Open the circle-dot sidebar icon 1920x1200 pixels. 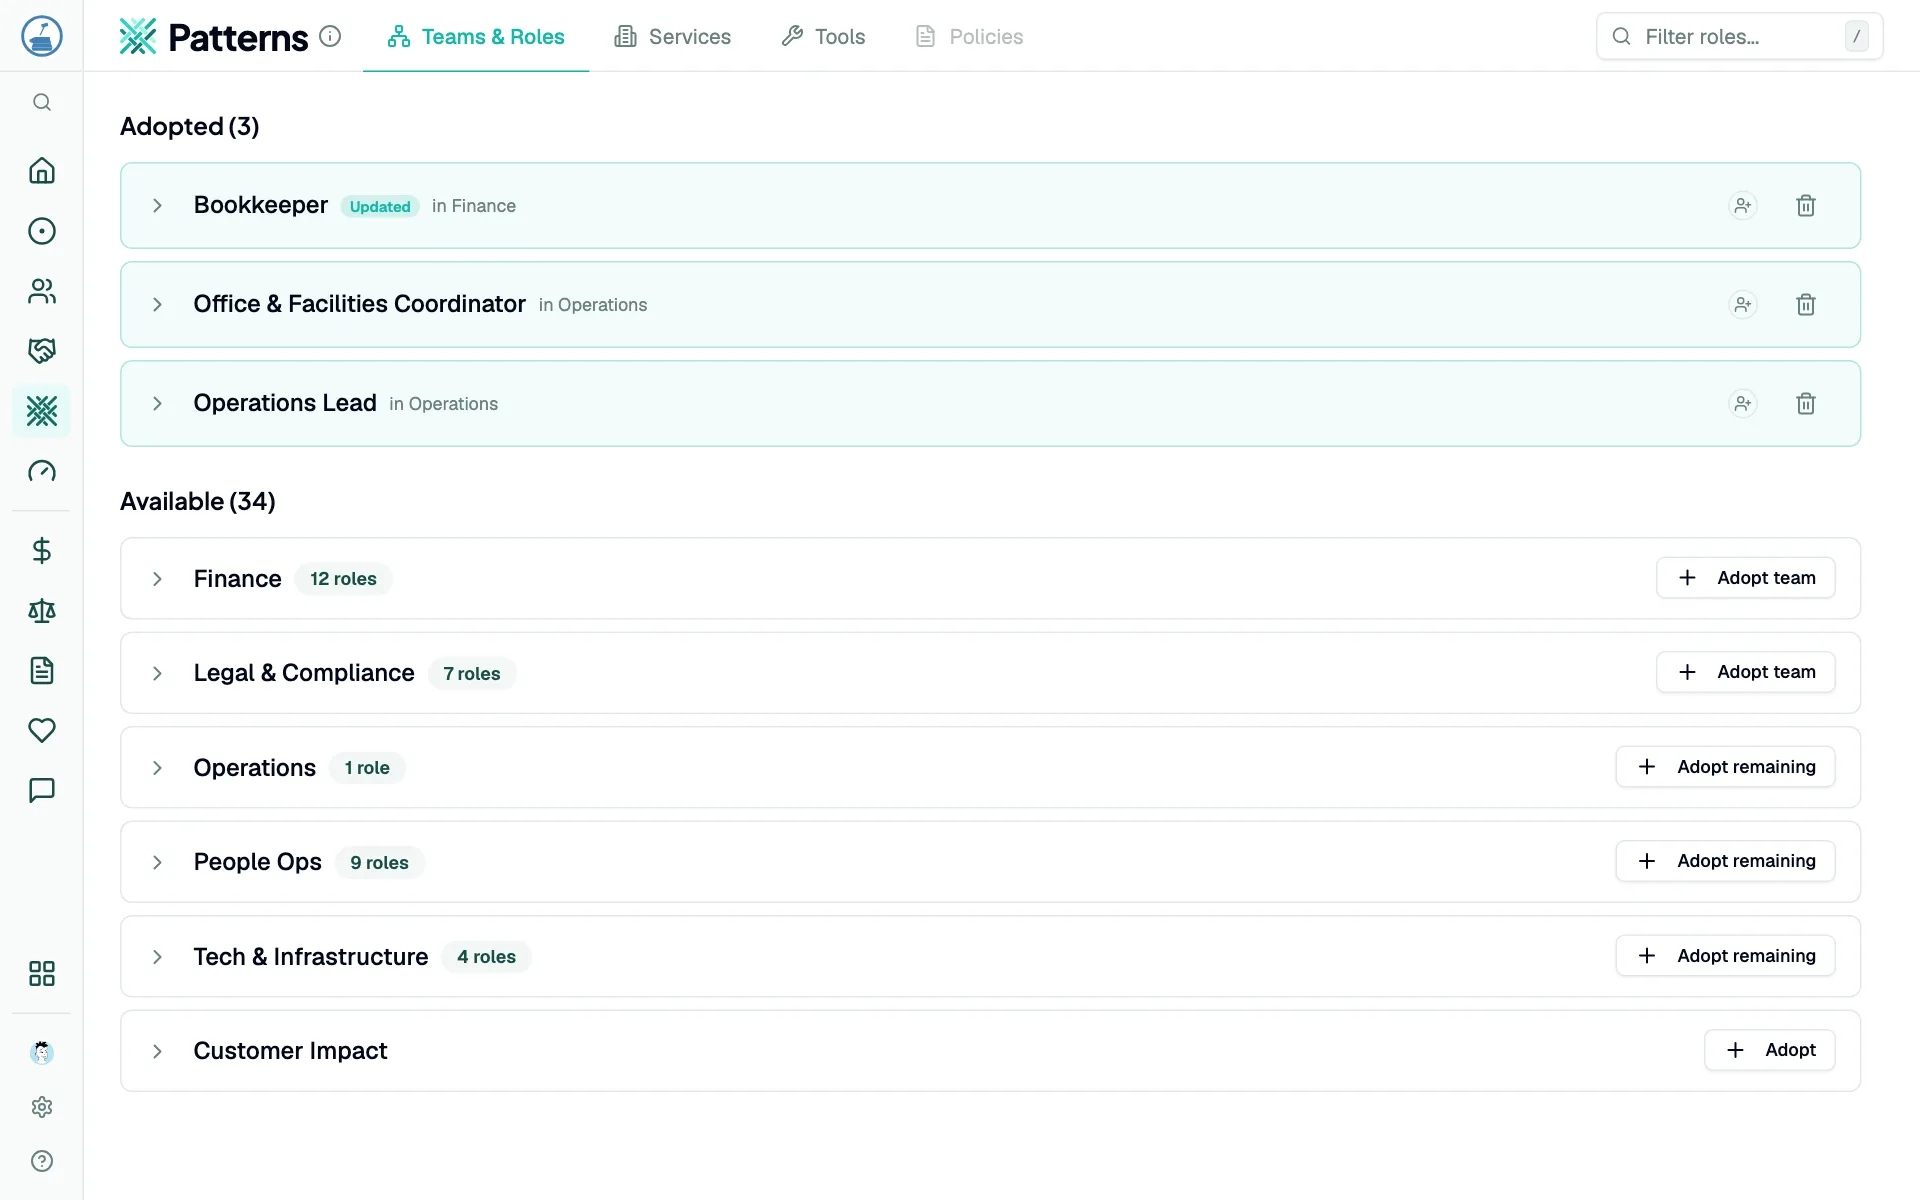tap(42, 231)
